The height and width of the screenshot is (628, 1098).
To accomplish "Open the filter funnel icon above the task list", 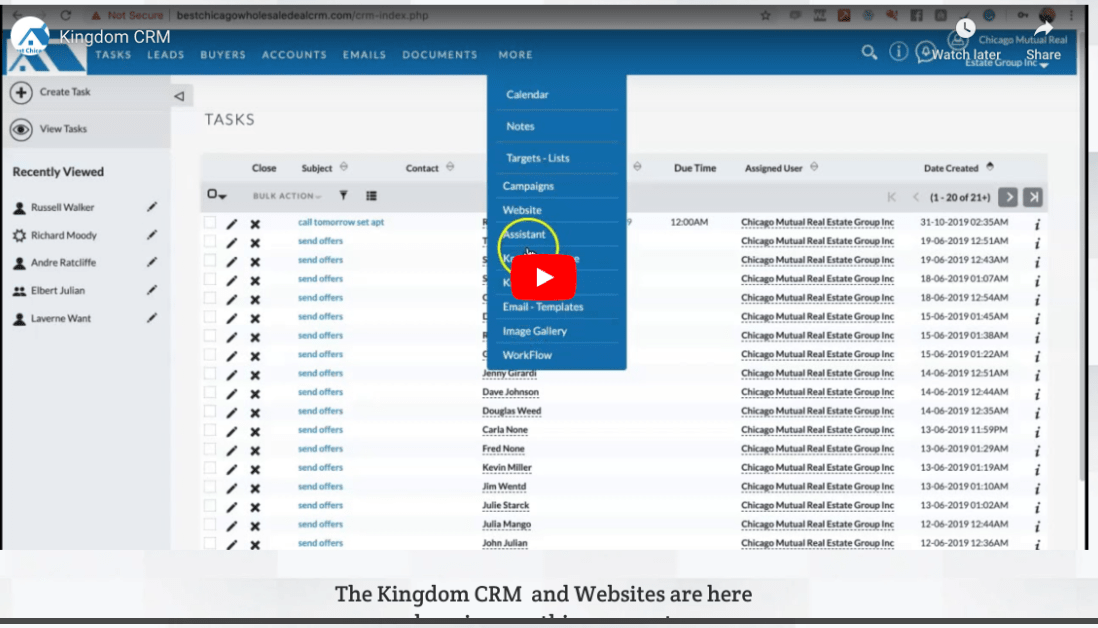I will [343, 195].
